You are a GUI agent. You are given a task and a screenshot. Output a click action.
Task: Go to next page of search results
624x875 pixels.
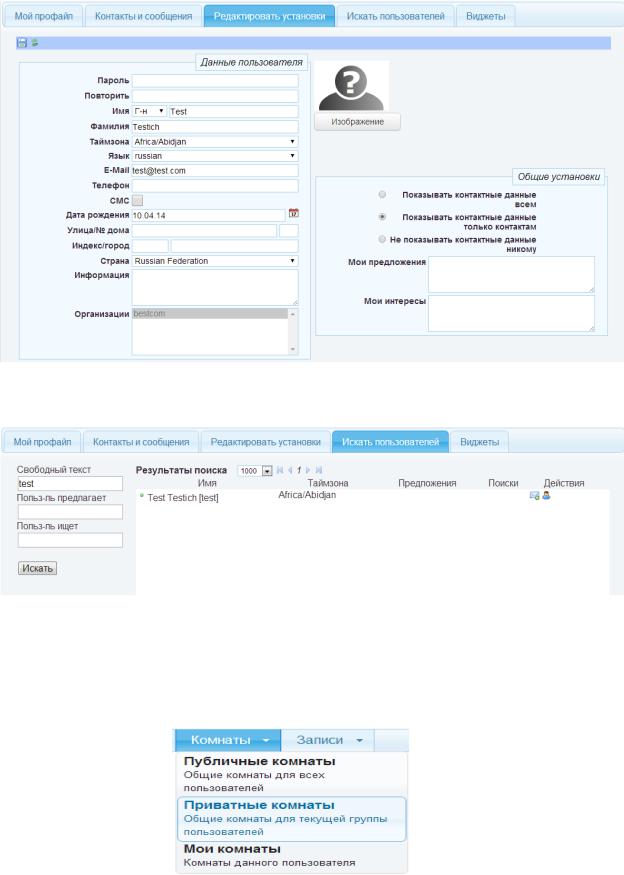point(308,470)
